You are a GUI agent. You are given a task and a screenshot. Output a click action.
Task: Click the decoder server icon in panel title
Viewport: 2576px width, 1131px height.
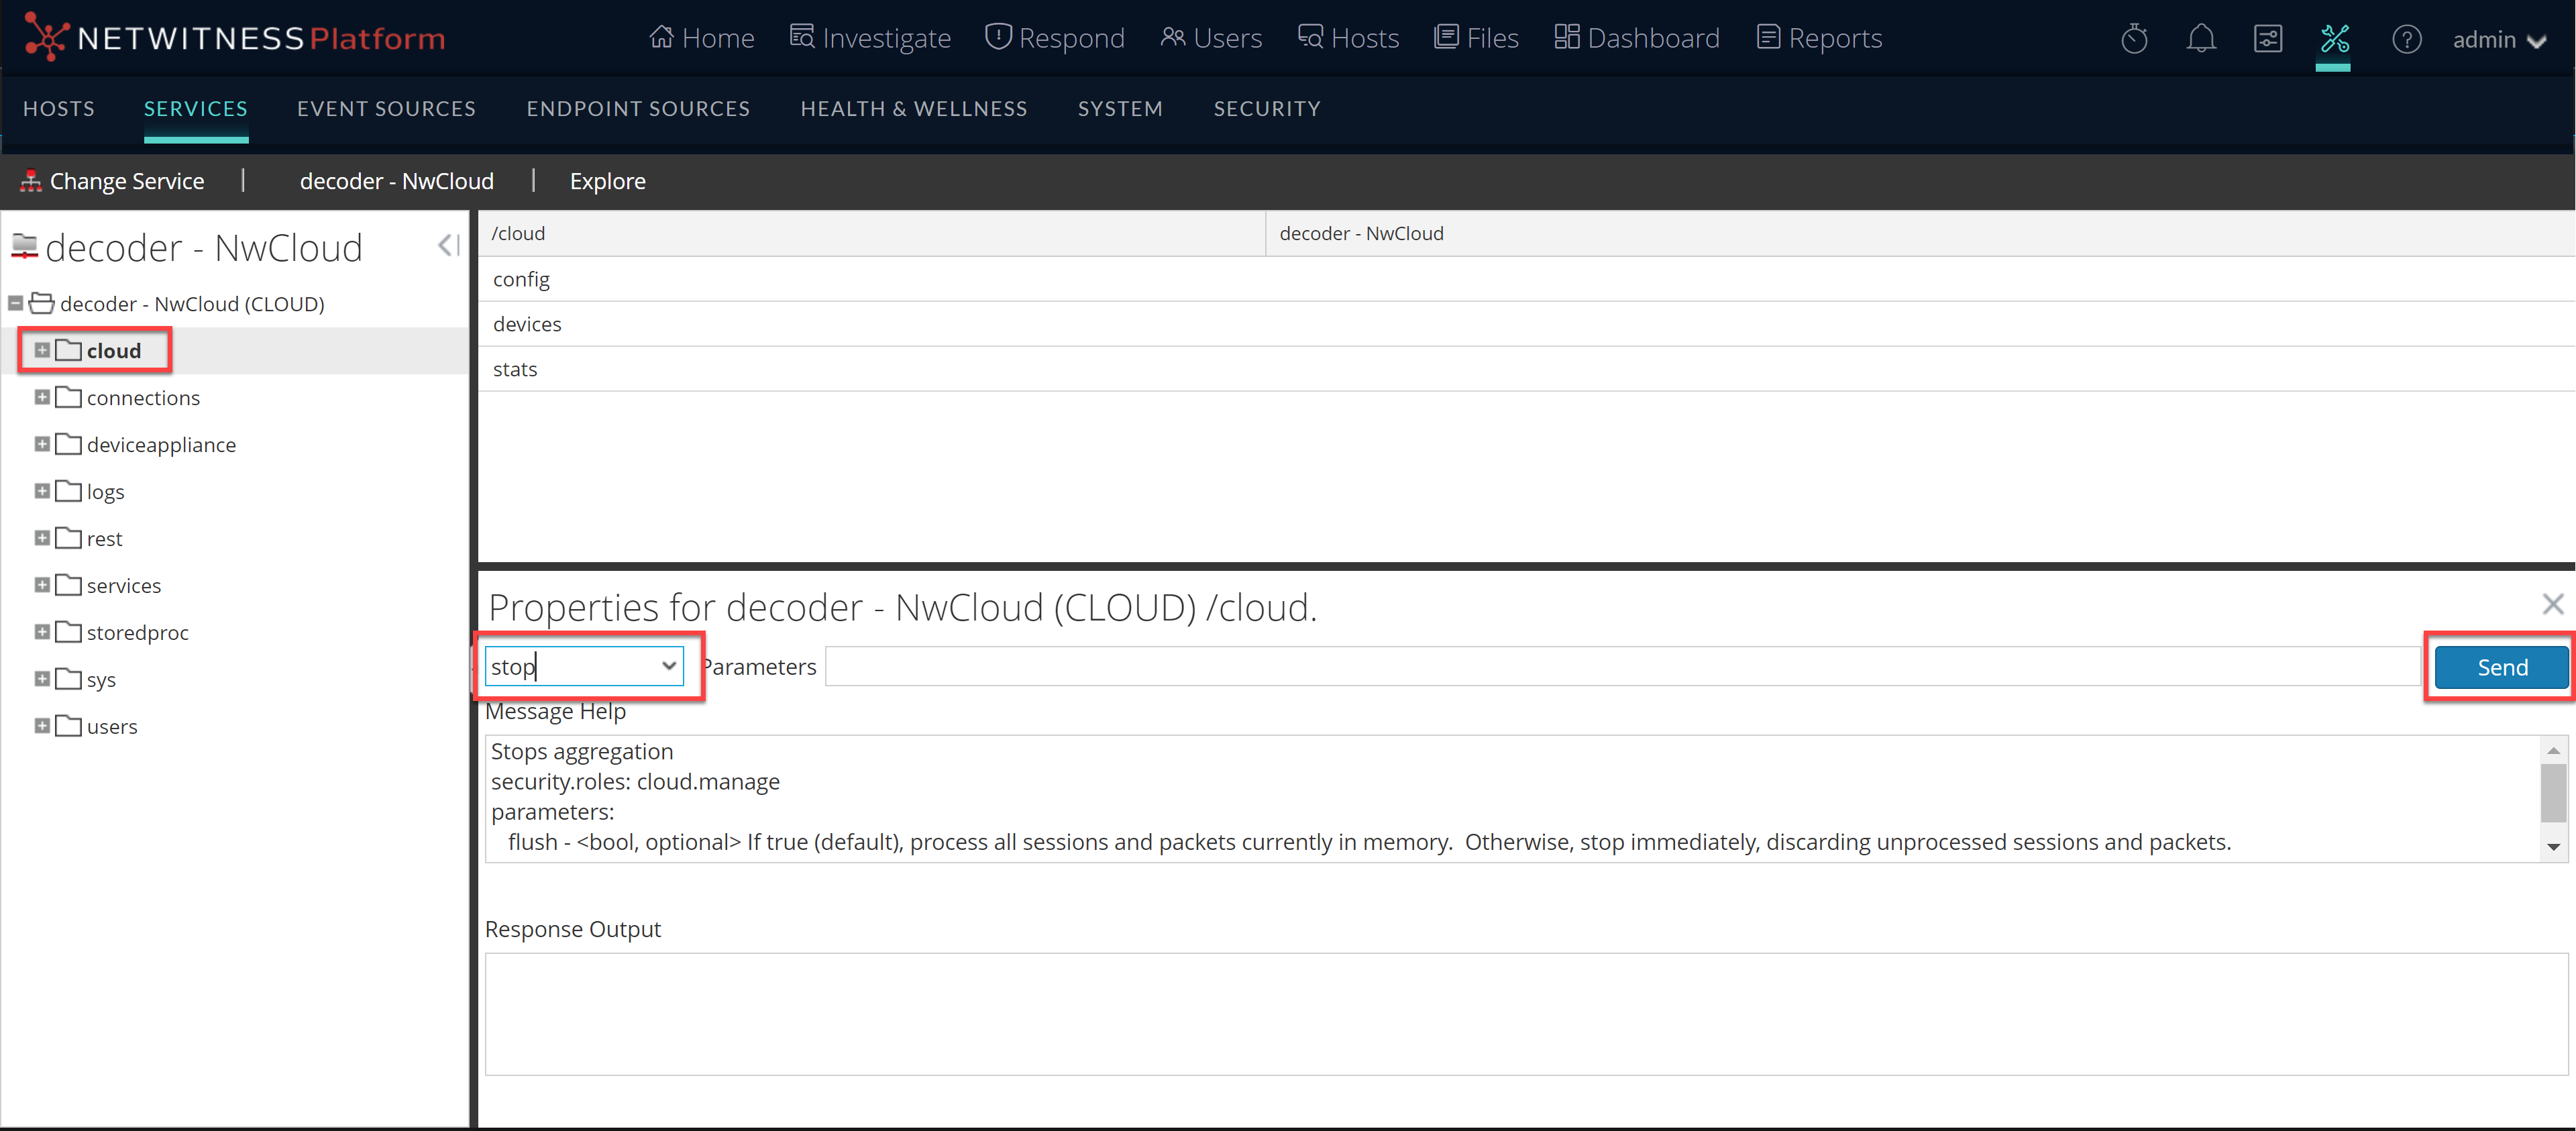(24, 246)
